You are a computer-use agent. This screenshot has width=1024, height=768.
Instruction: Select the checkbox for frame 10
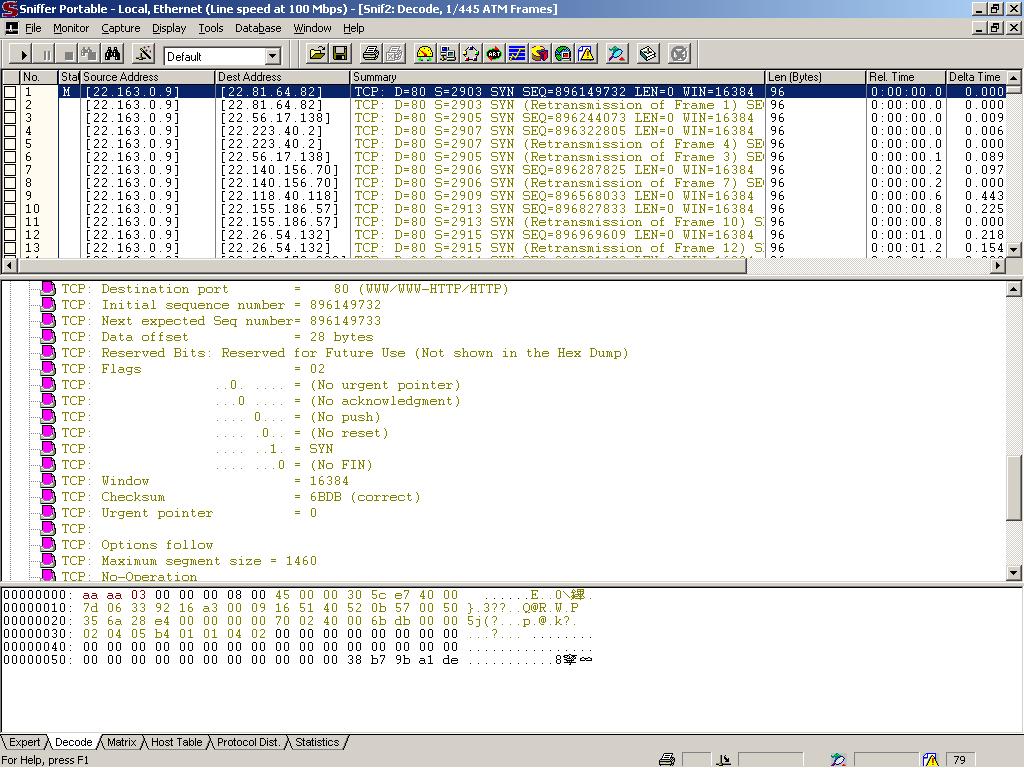pyautogui.click(x=10, y=209)
